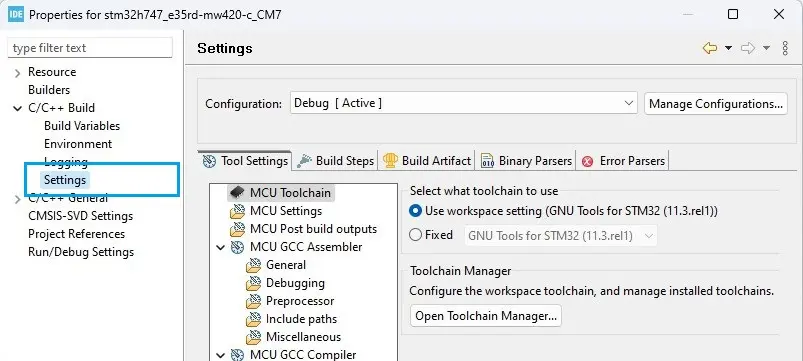Select Project References item
Screen dimensions: 803x361
point(76,234)
